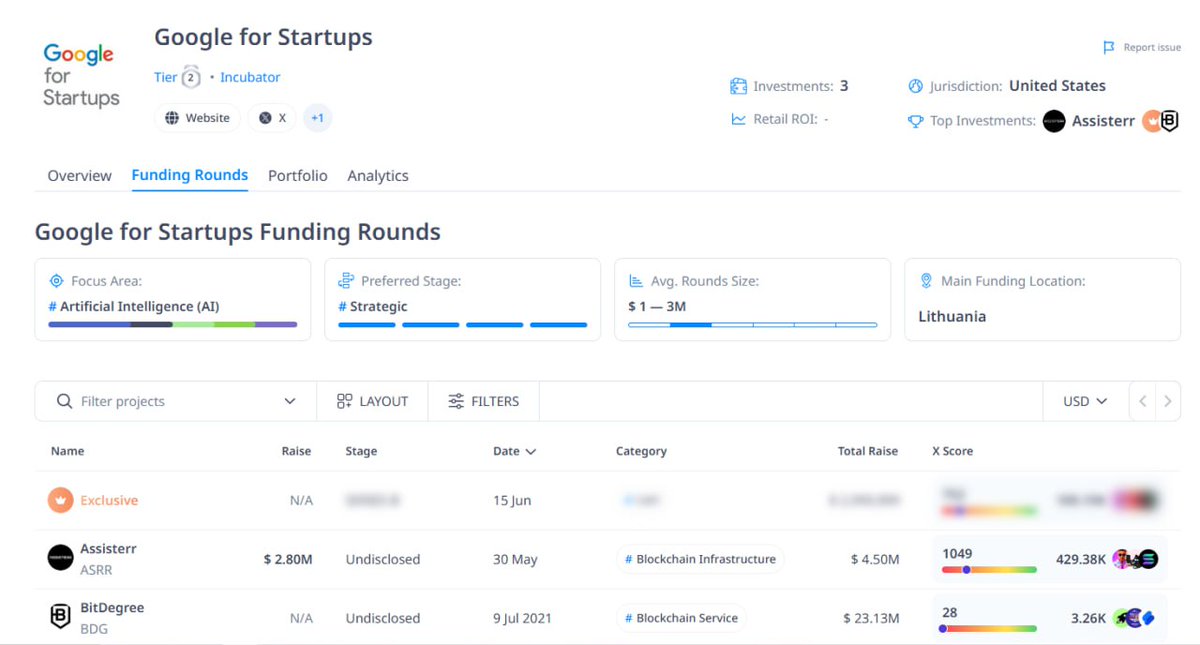
Task: Click the Blockchain Infrastructure category tag
Action: 700,559
